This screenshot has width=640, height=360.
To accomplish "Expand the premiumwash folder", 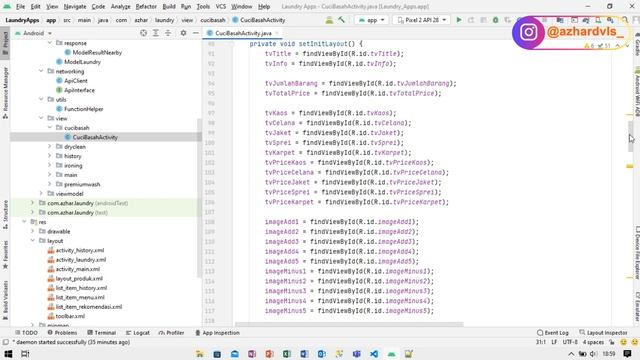I will tap(50, 184).
